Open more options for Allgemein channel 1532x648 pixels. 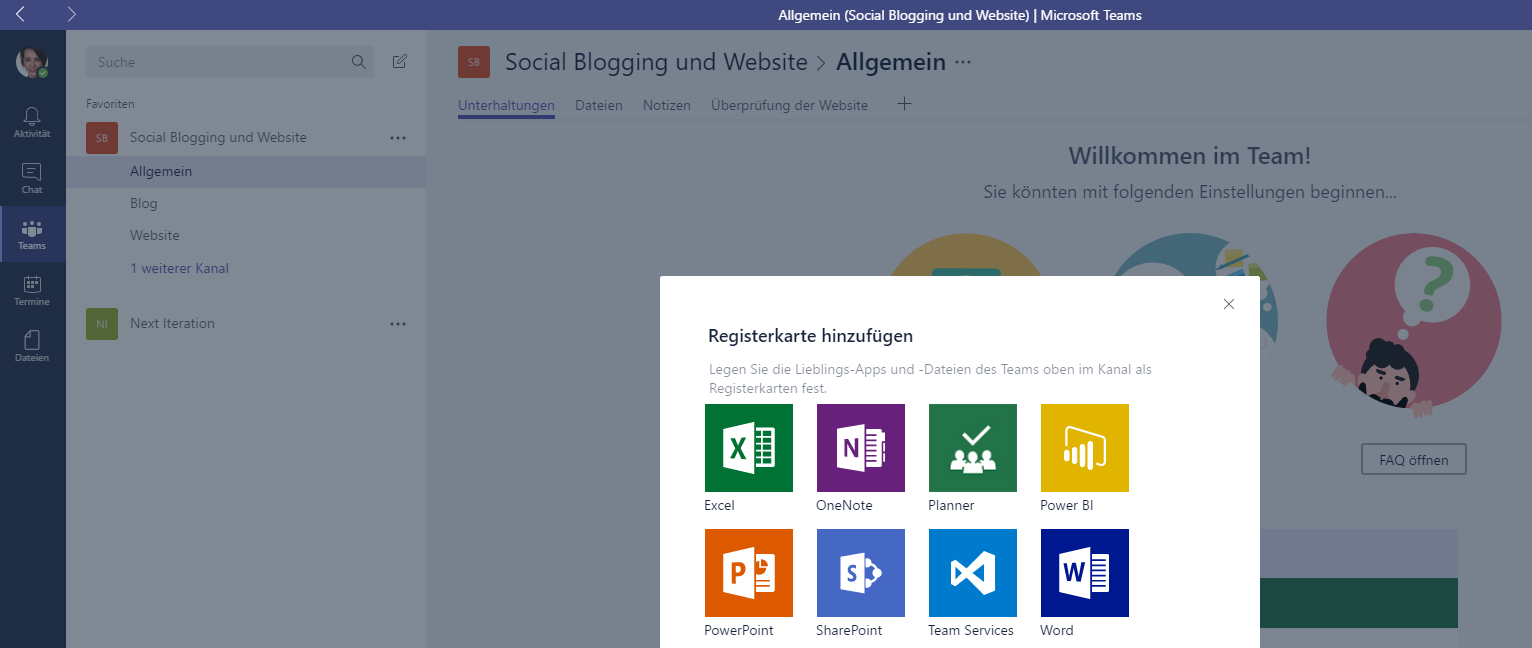tap(963, 62)
